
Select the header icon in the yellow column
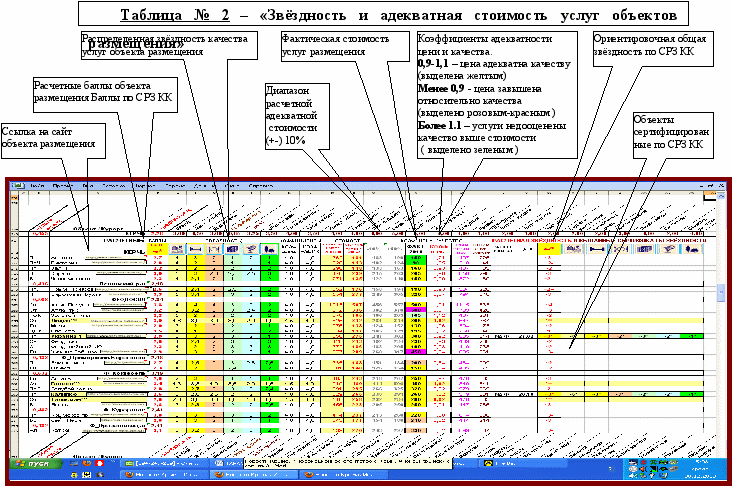196,248
